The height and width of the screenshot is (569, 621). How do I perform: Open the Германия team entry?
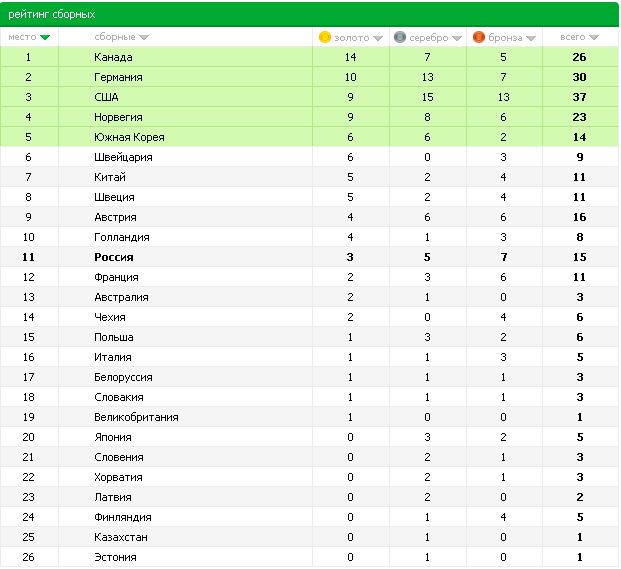pos(118,77)
